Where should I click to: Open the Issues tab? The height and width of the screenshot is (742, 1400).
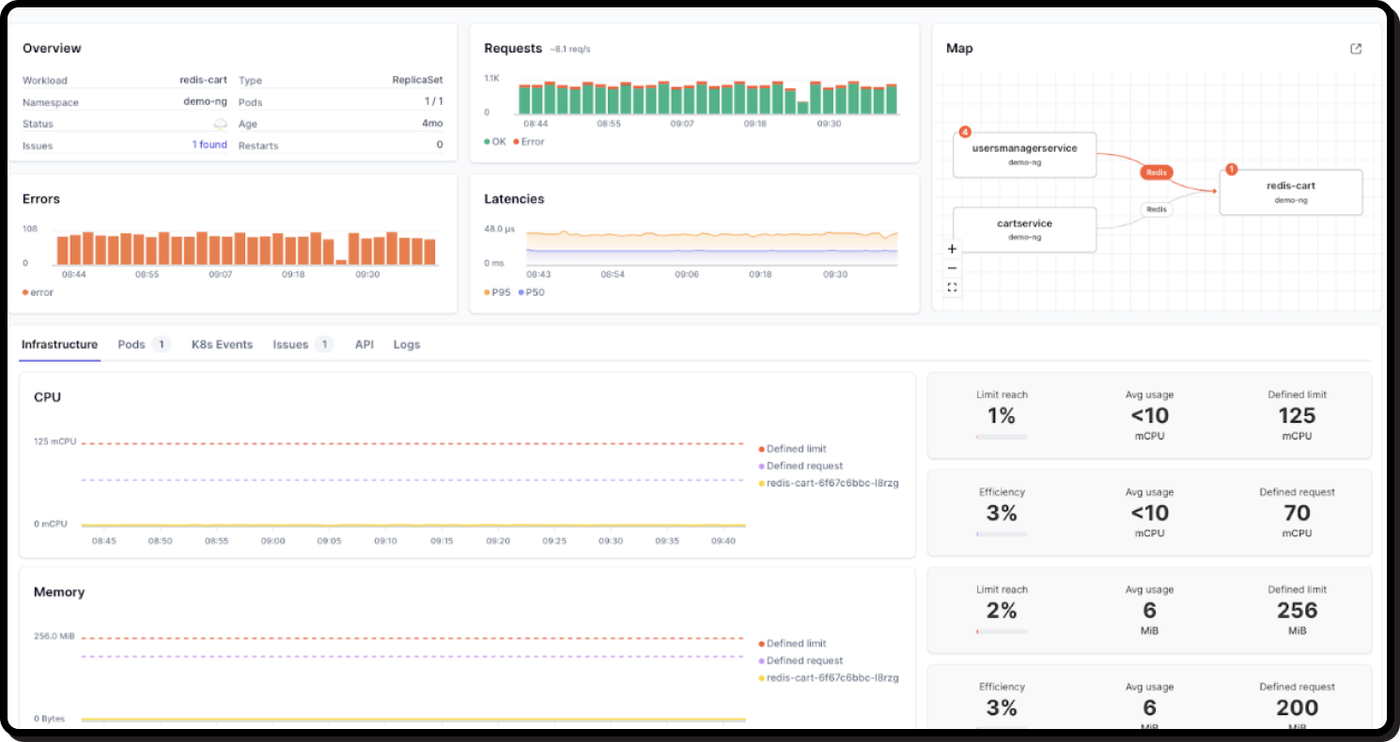pos(303,345)
